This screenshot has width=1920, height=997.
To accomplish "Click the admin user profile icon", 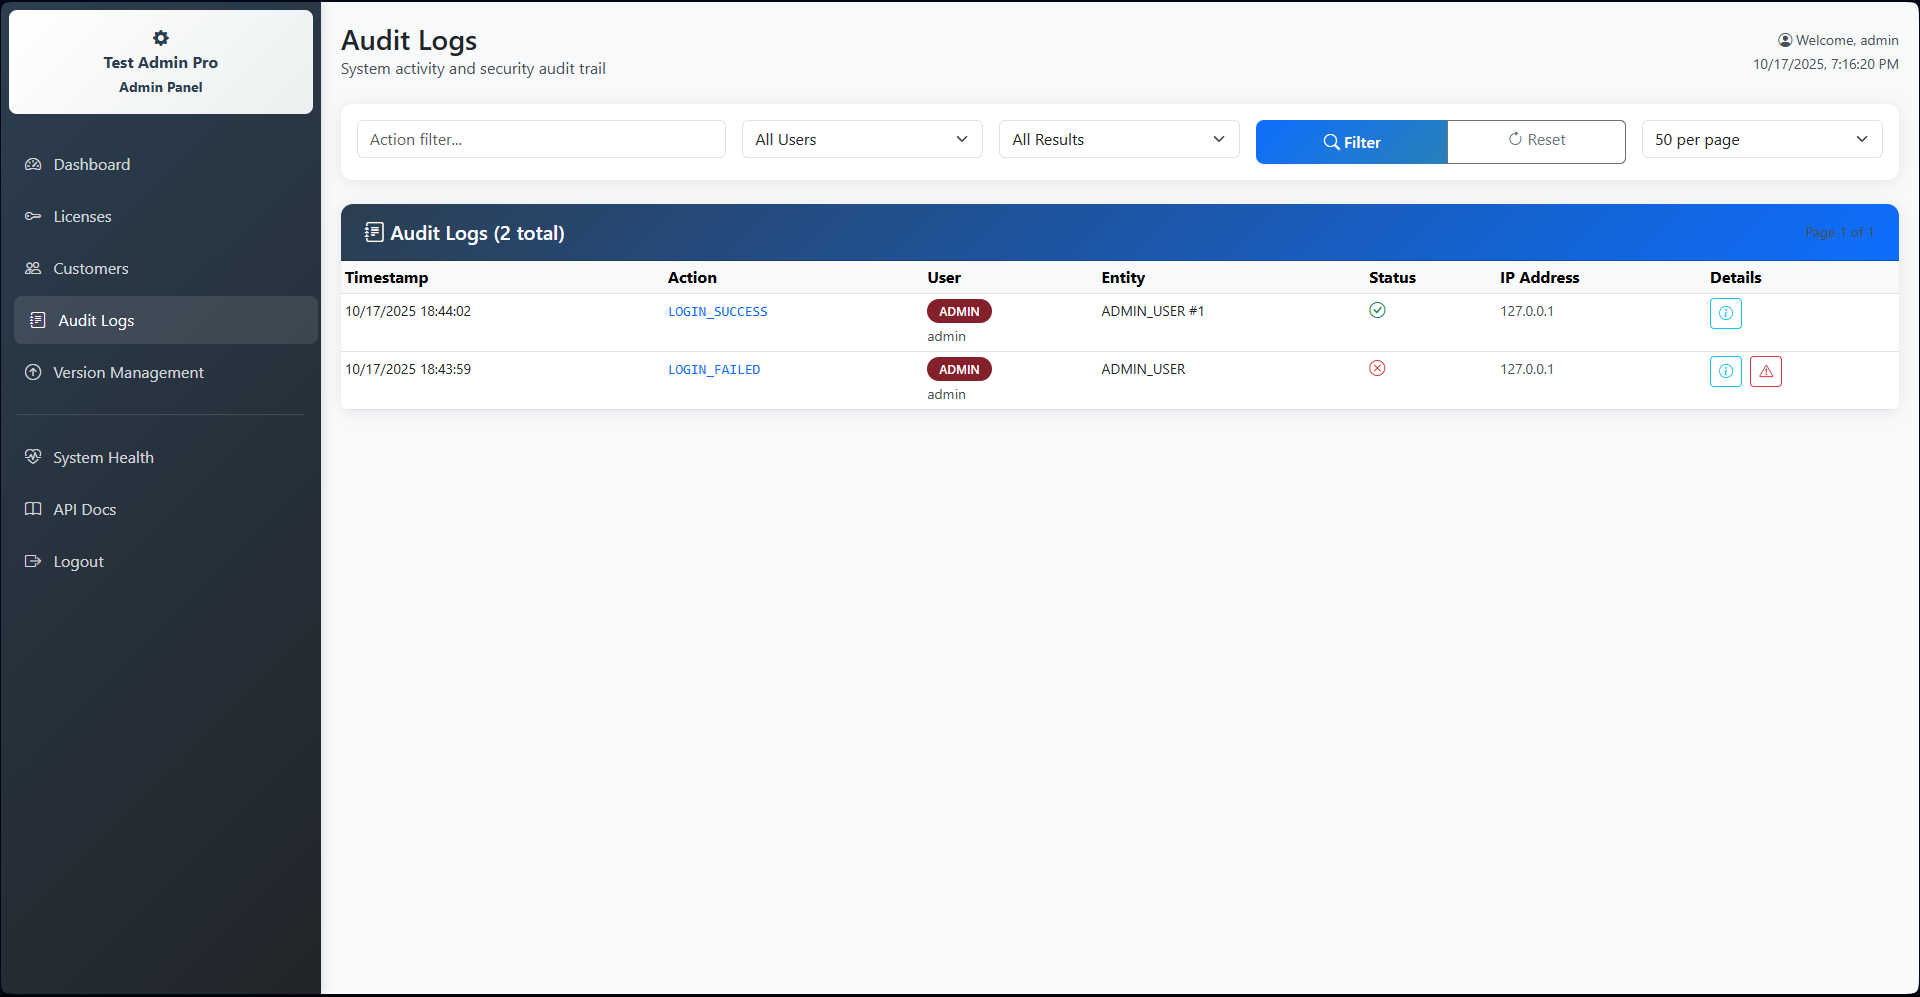I will (x=1784, y=41).
